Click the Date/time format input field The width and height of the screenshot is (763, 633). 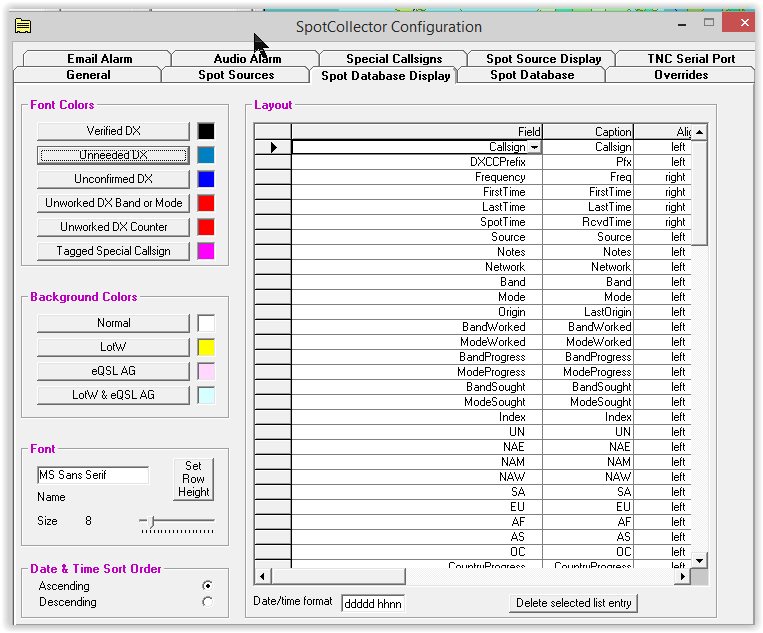[x=373, y=603]
